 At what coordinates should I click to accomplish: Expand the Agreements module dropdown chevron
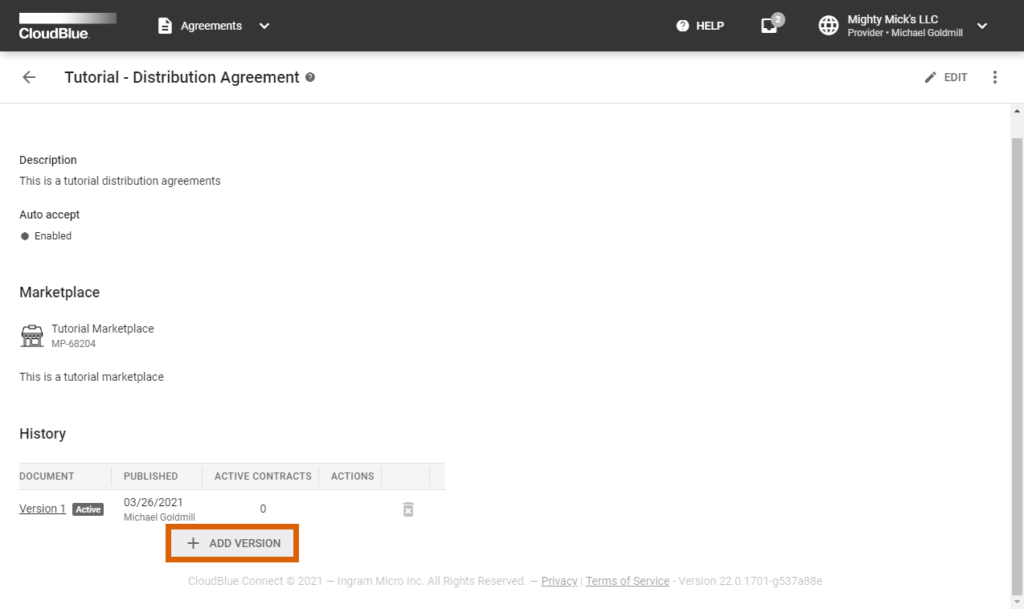tap(263, 26)
